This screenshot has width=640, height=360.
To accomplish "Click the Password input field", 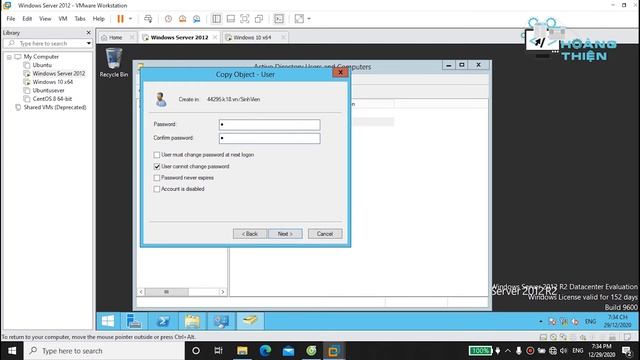I will tap(269, 124).
